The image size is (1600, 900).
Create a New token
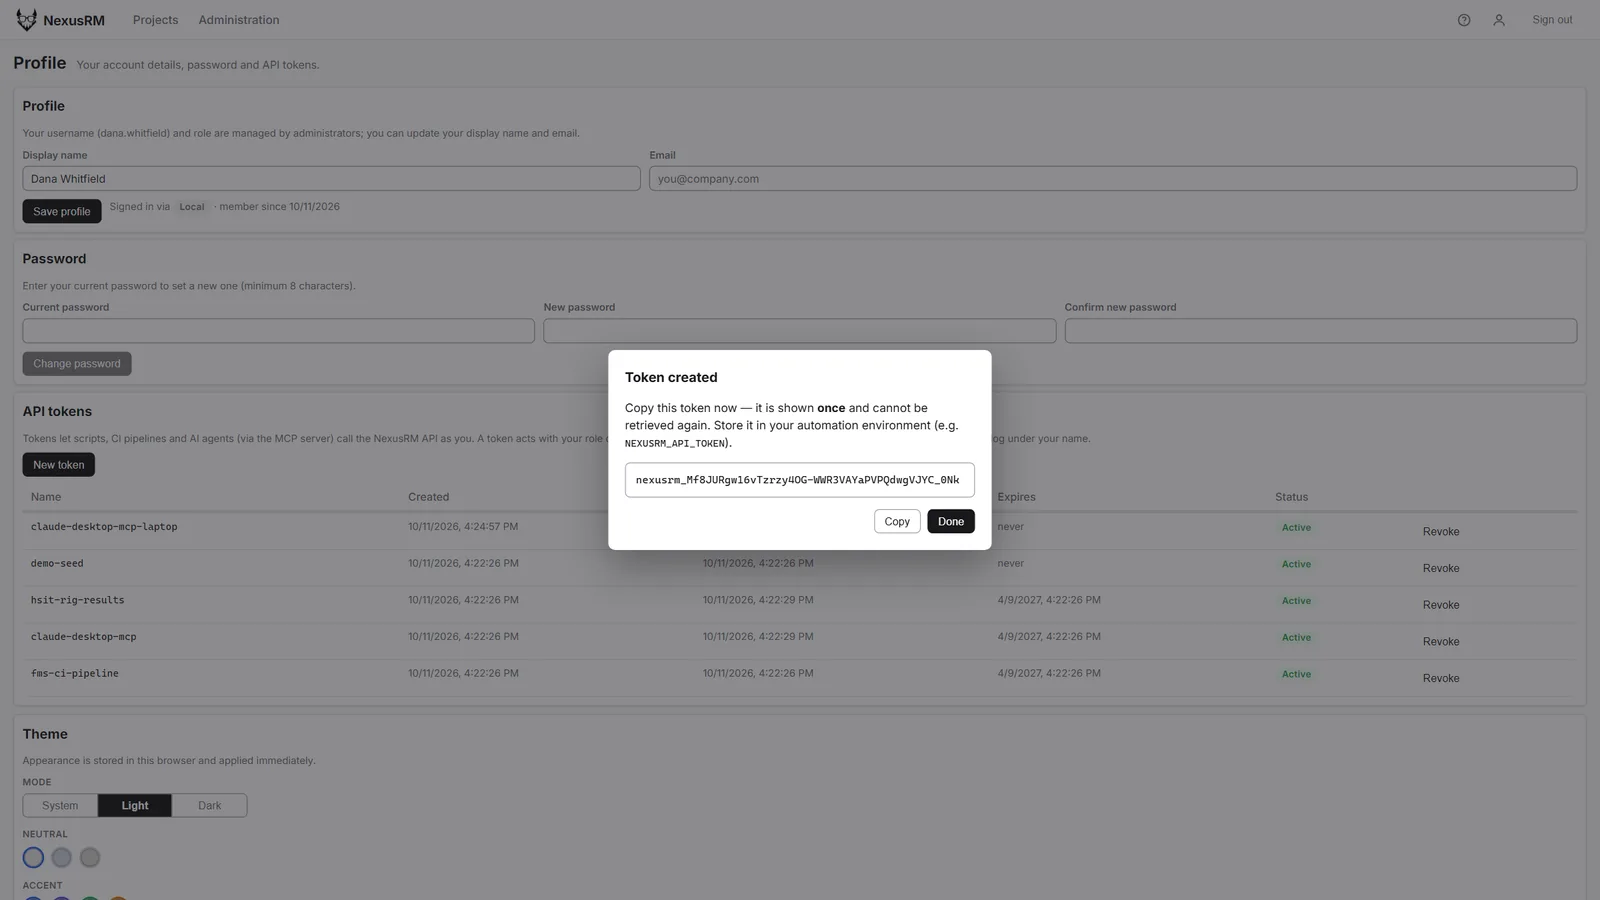tap(59, 465)
